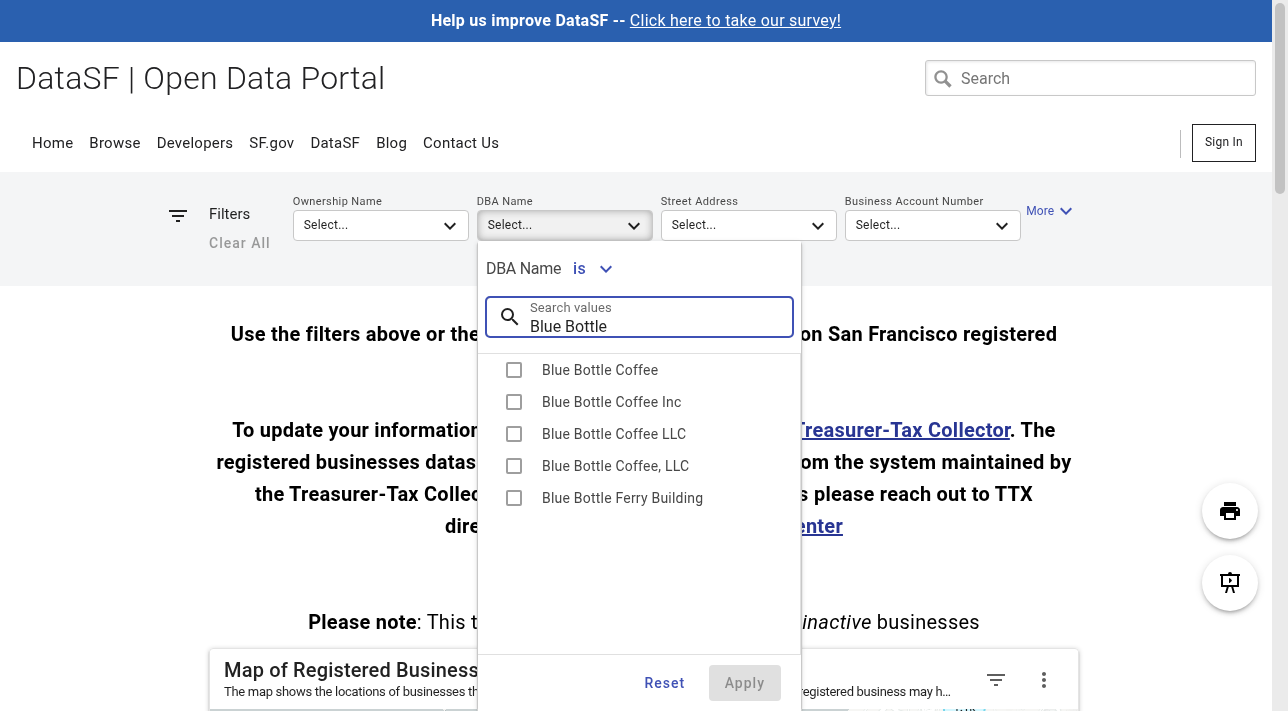Click the print floating button
Image resolution: width=1288 pixels, height=711 pixels.
1230,511
